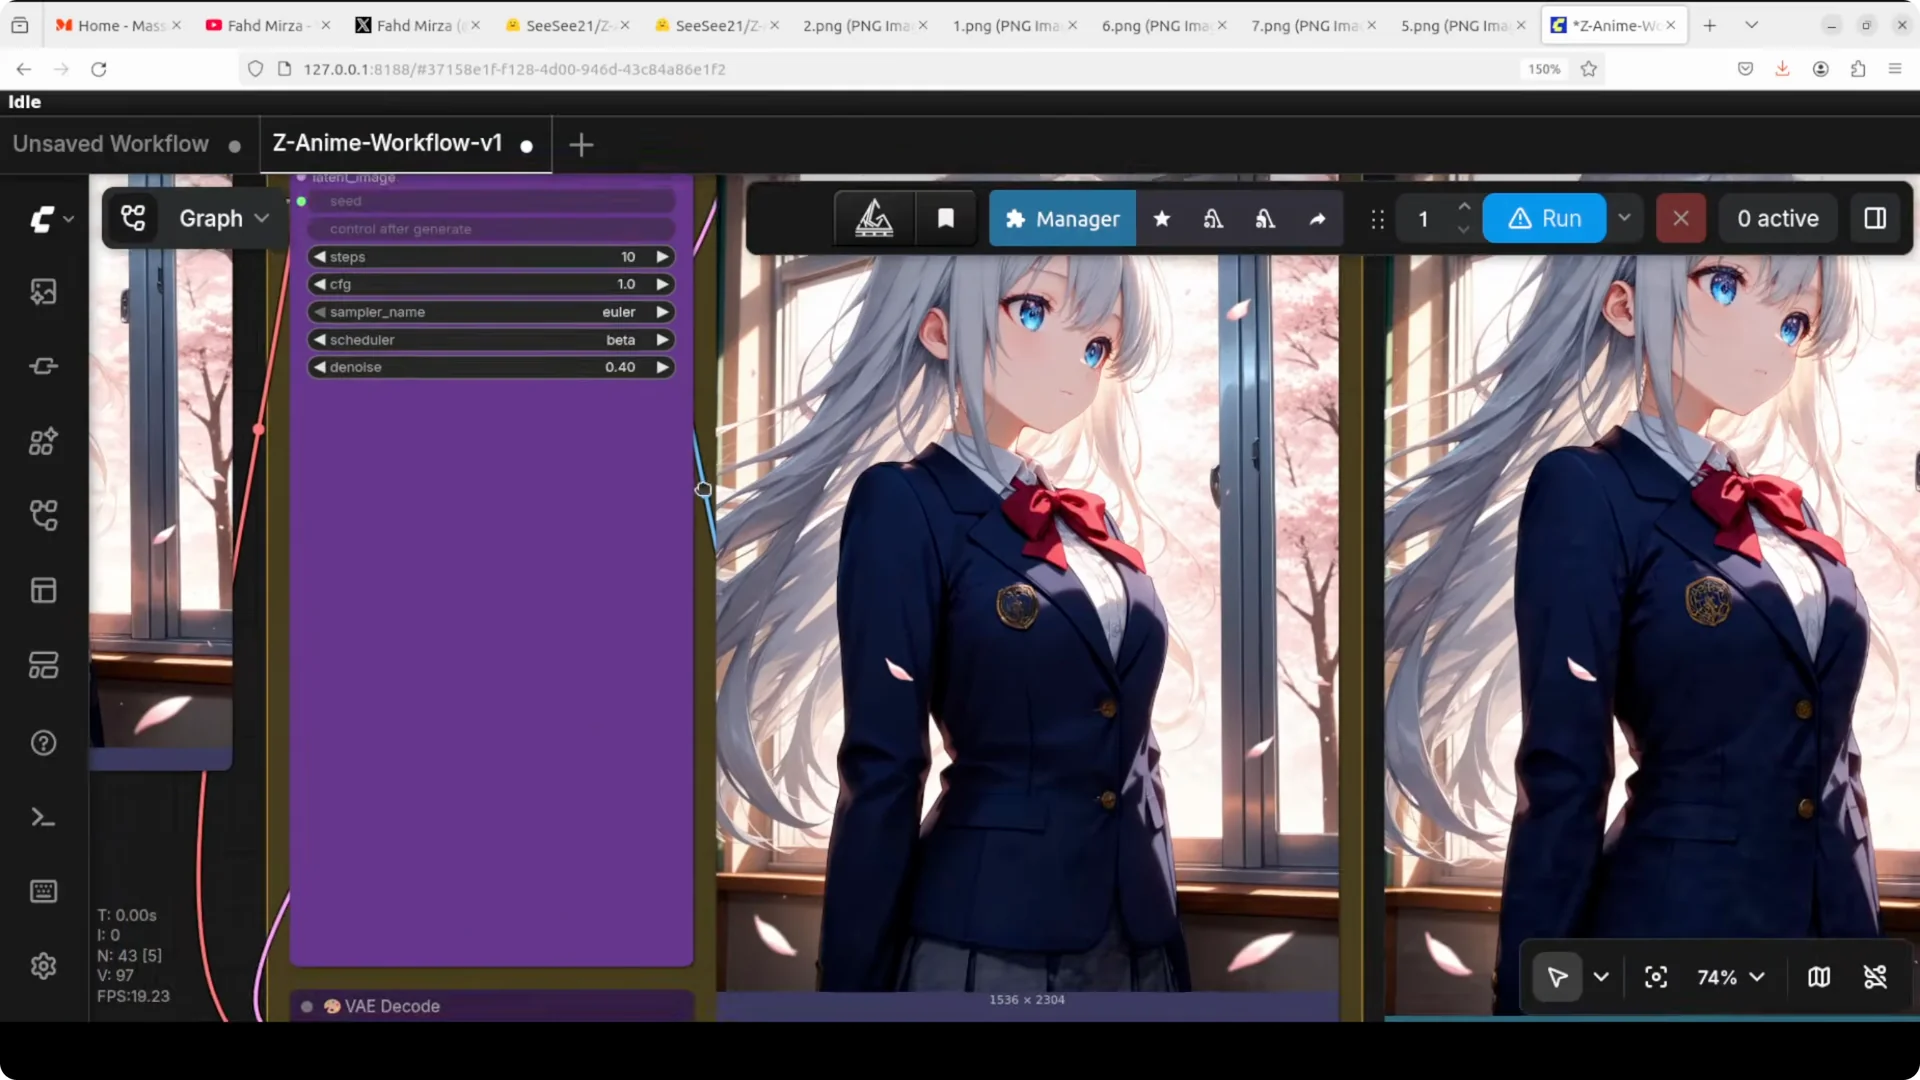This screenshot has width=1920, height=1080.
Task: Toggle the minimap icon
Action: (1819, 977)
